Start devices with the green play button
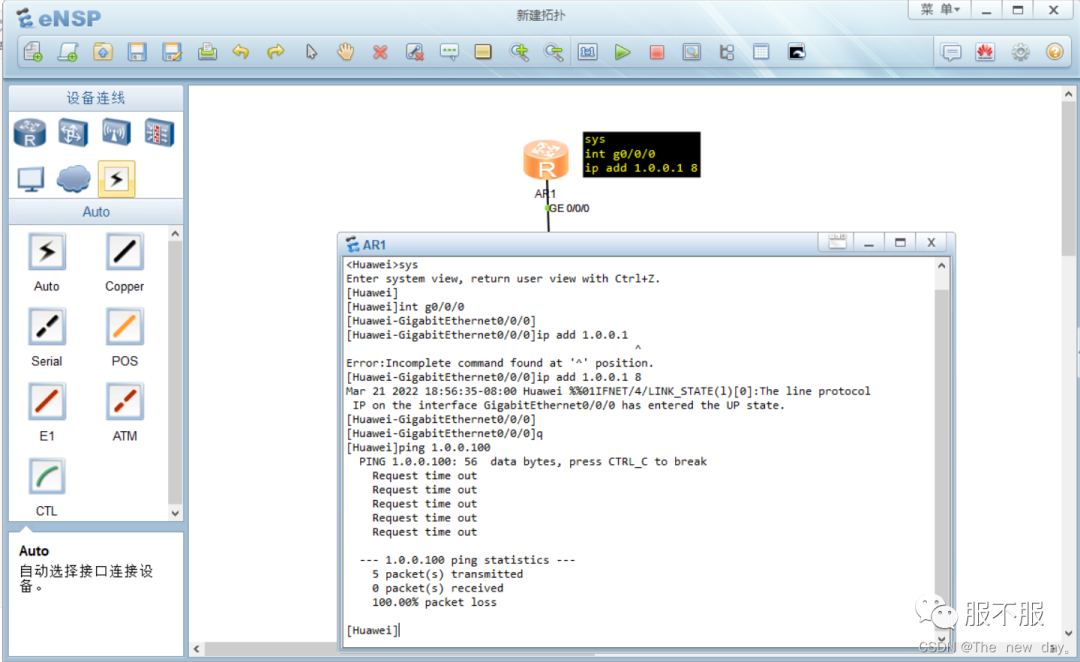1080x662 pixels. point(623,52)
